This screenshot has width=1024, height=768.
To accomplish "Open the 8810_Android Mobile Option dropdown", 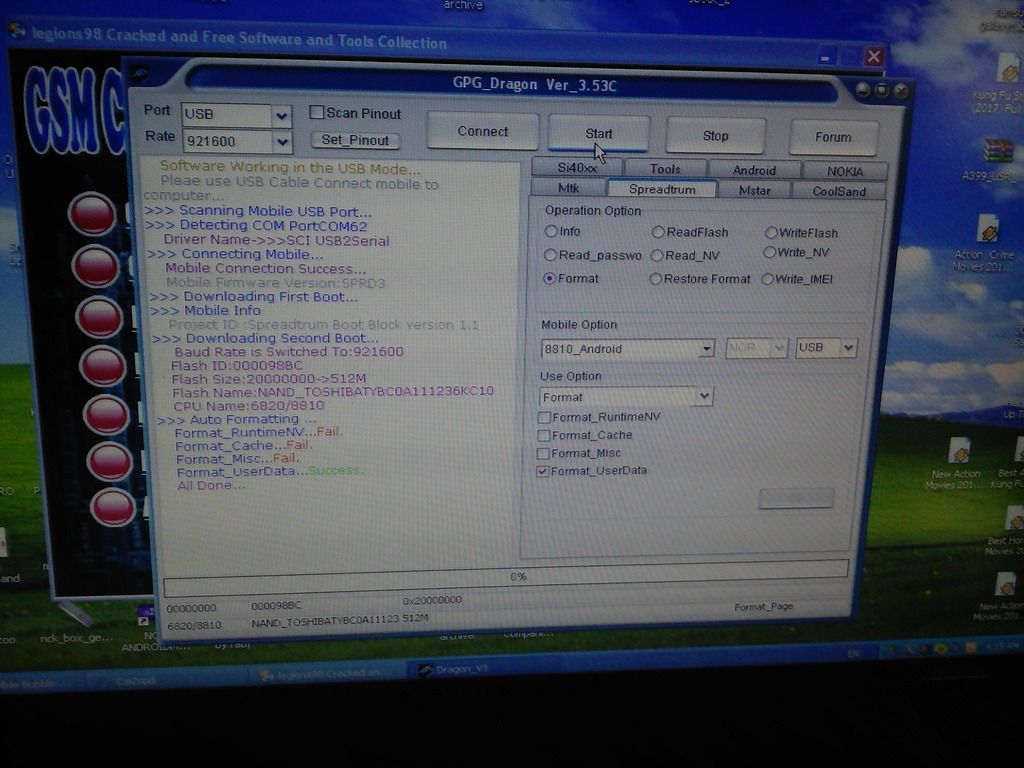I will point(706,349).
